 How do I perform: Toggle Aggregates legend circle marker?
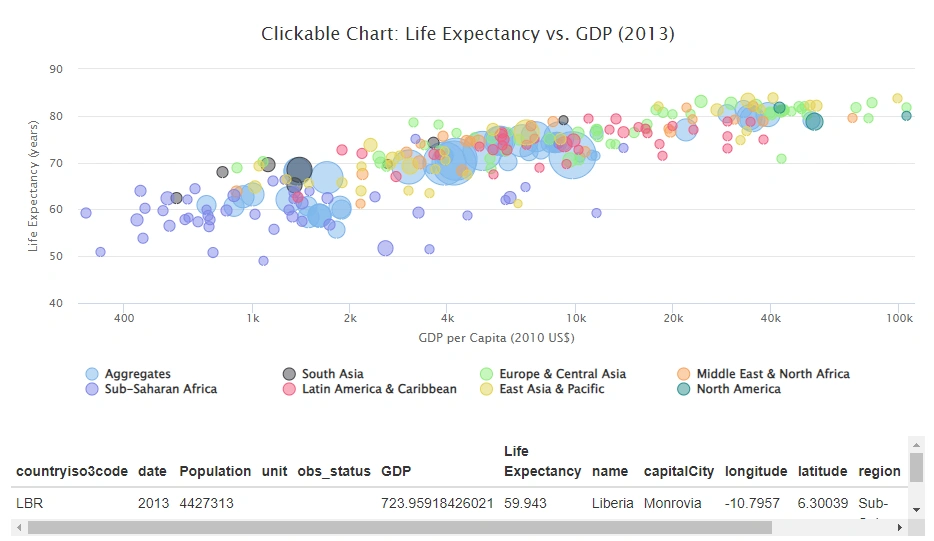pos(92,374)
